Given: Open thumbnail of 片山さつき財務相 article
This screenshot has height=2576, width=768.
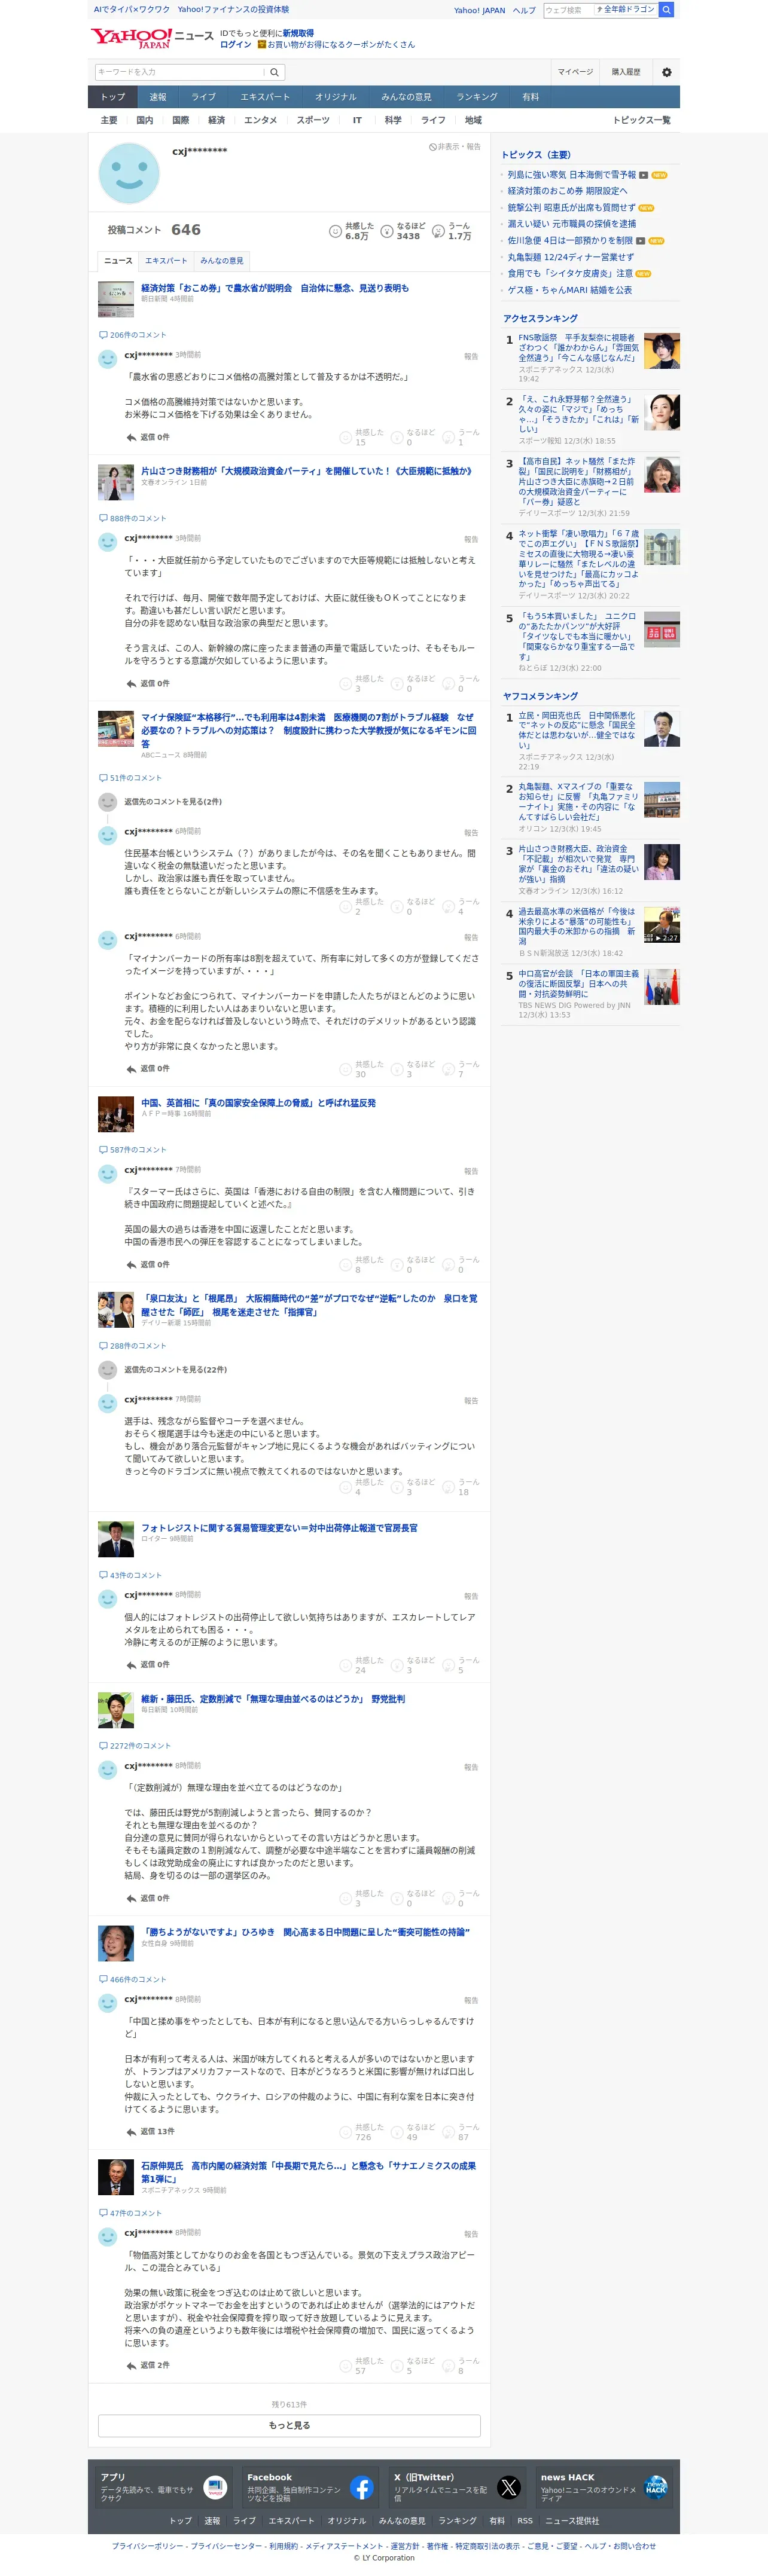Looking at the screenshot, I should coord(116,482).
